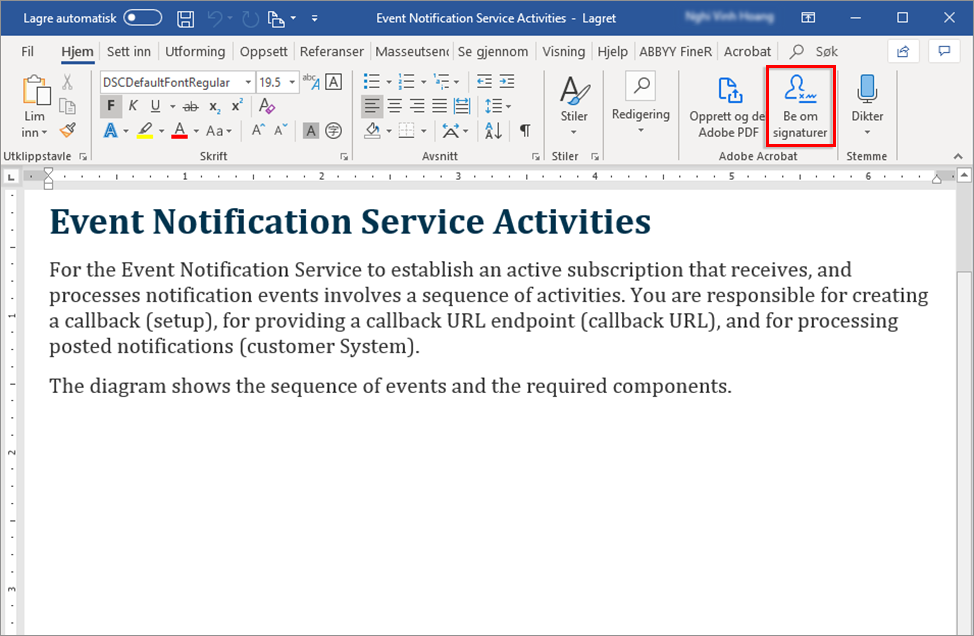
Task: Open the Aa change case dropdown
Action: (x=219, y=131)
